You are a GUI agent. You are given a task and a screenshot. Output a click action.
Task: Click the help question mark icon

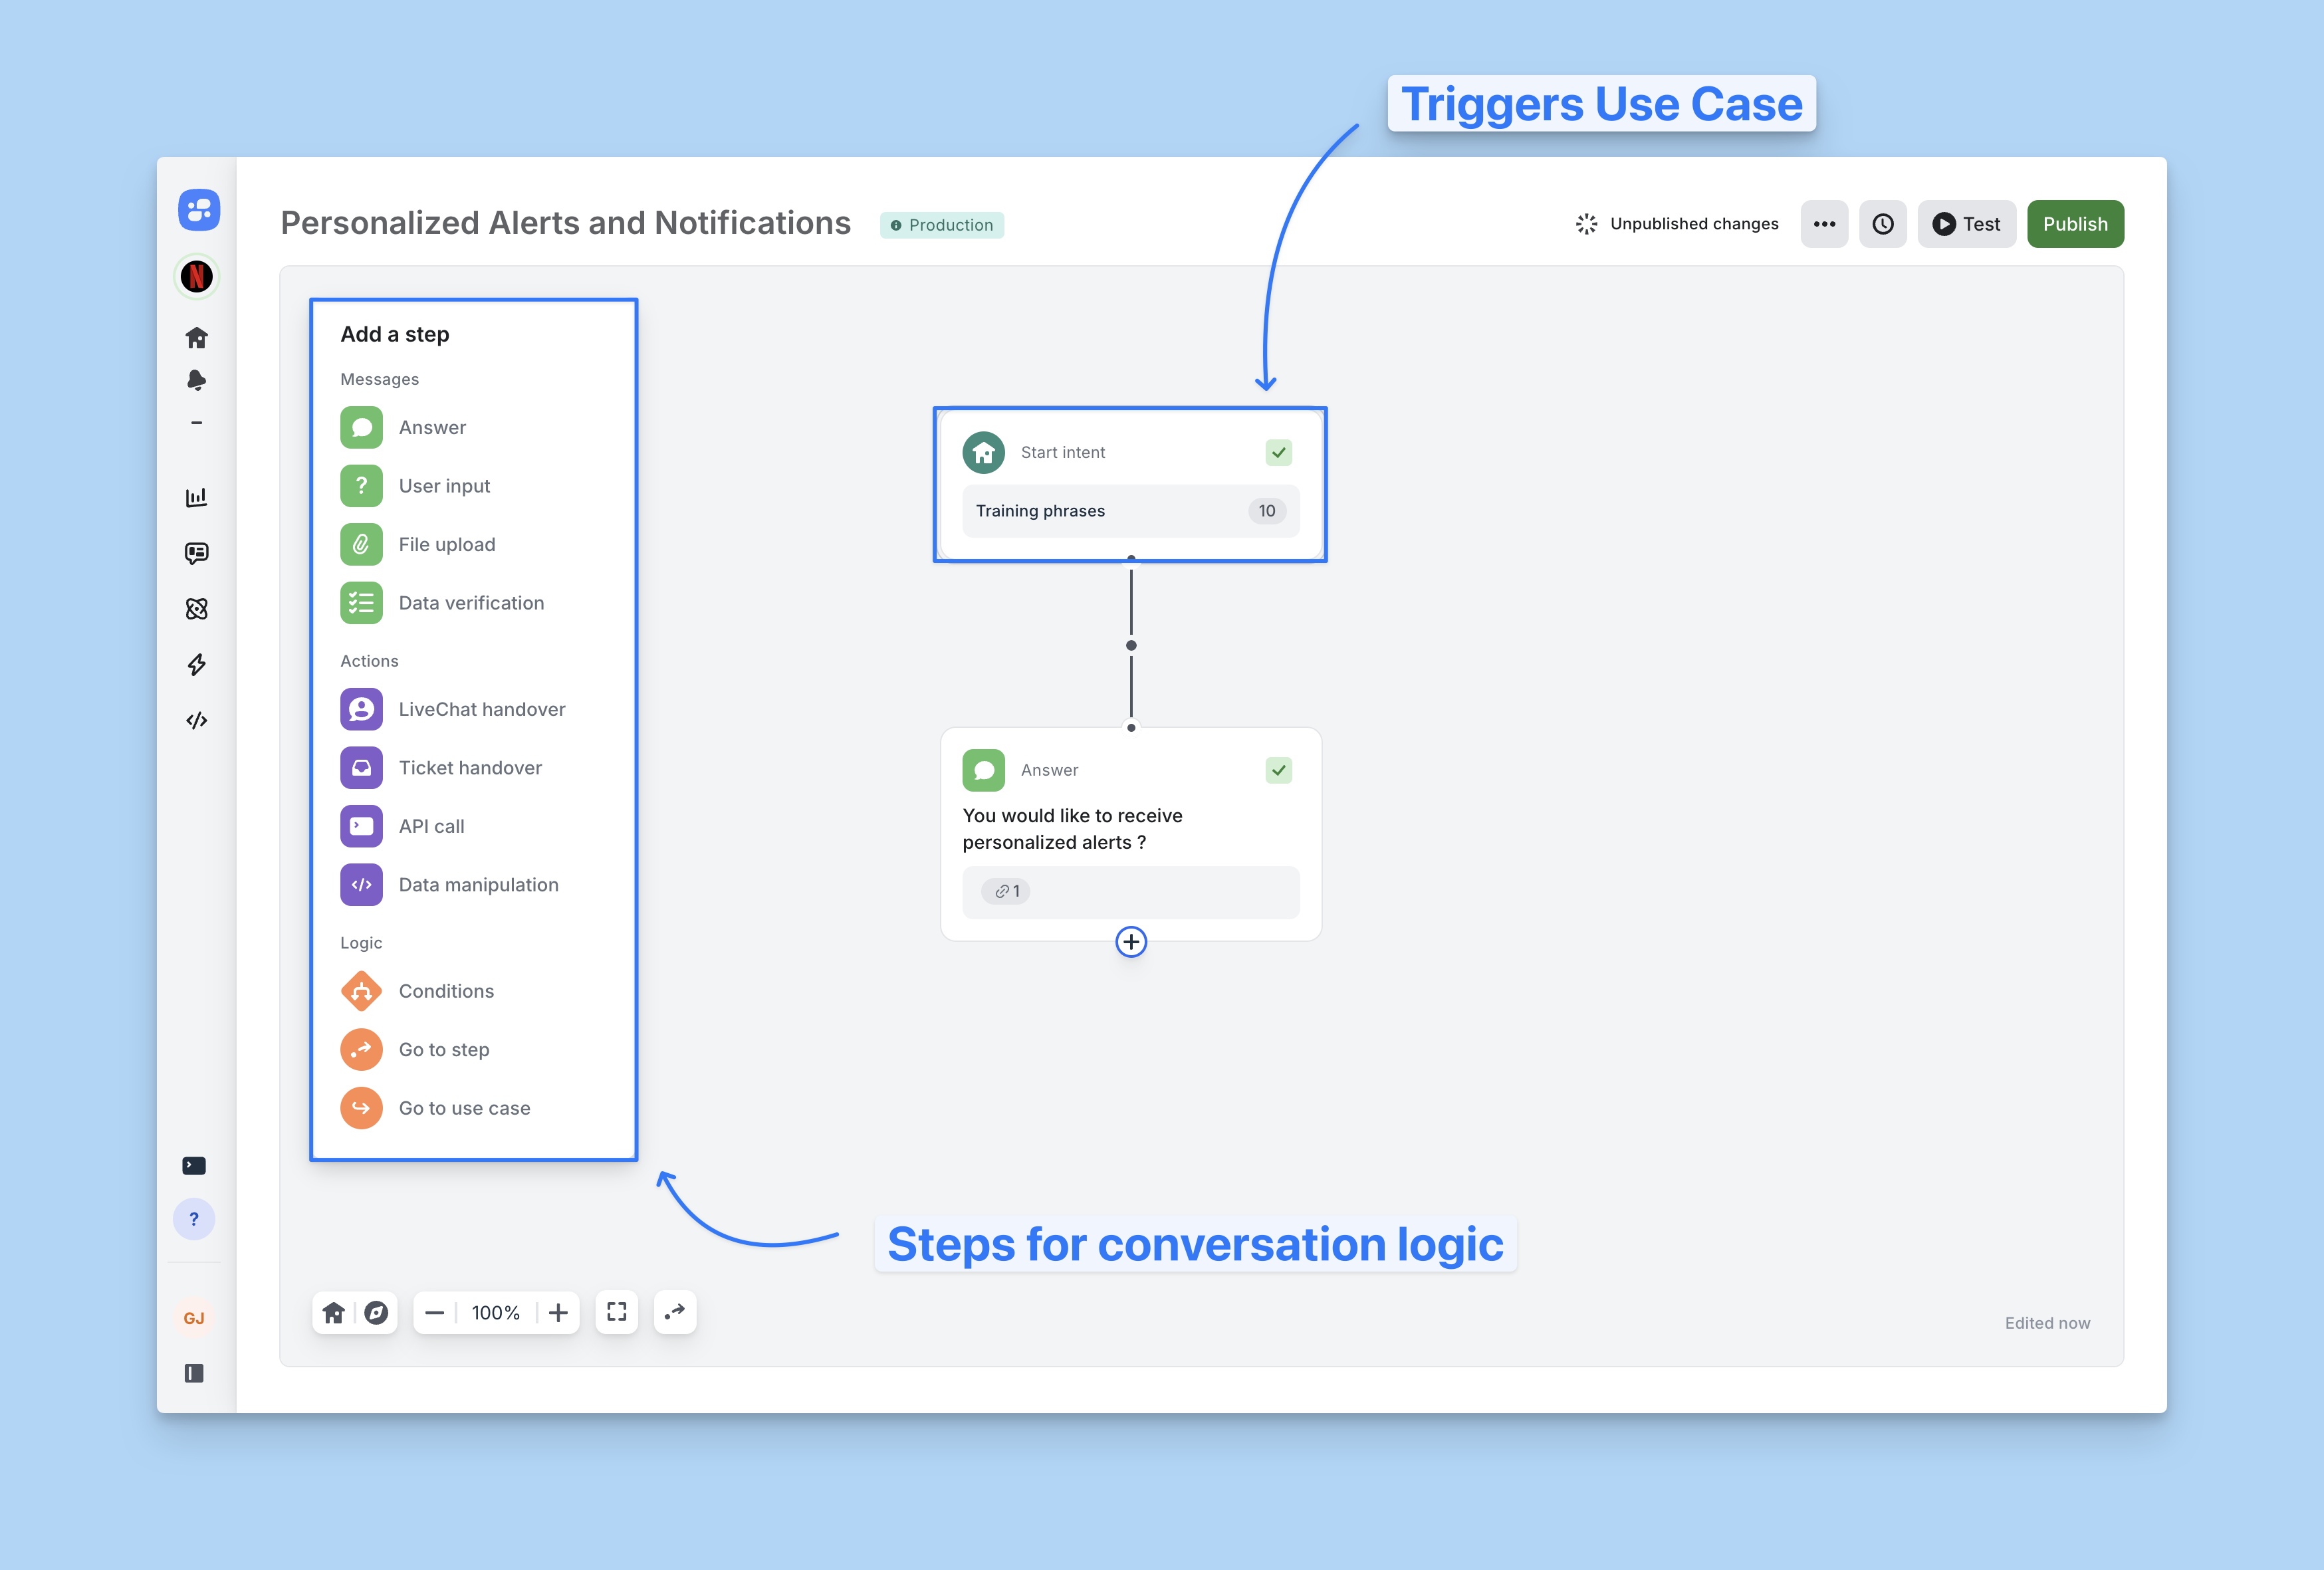194,1219
